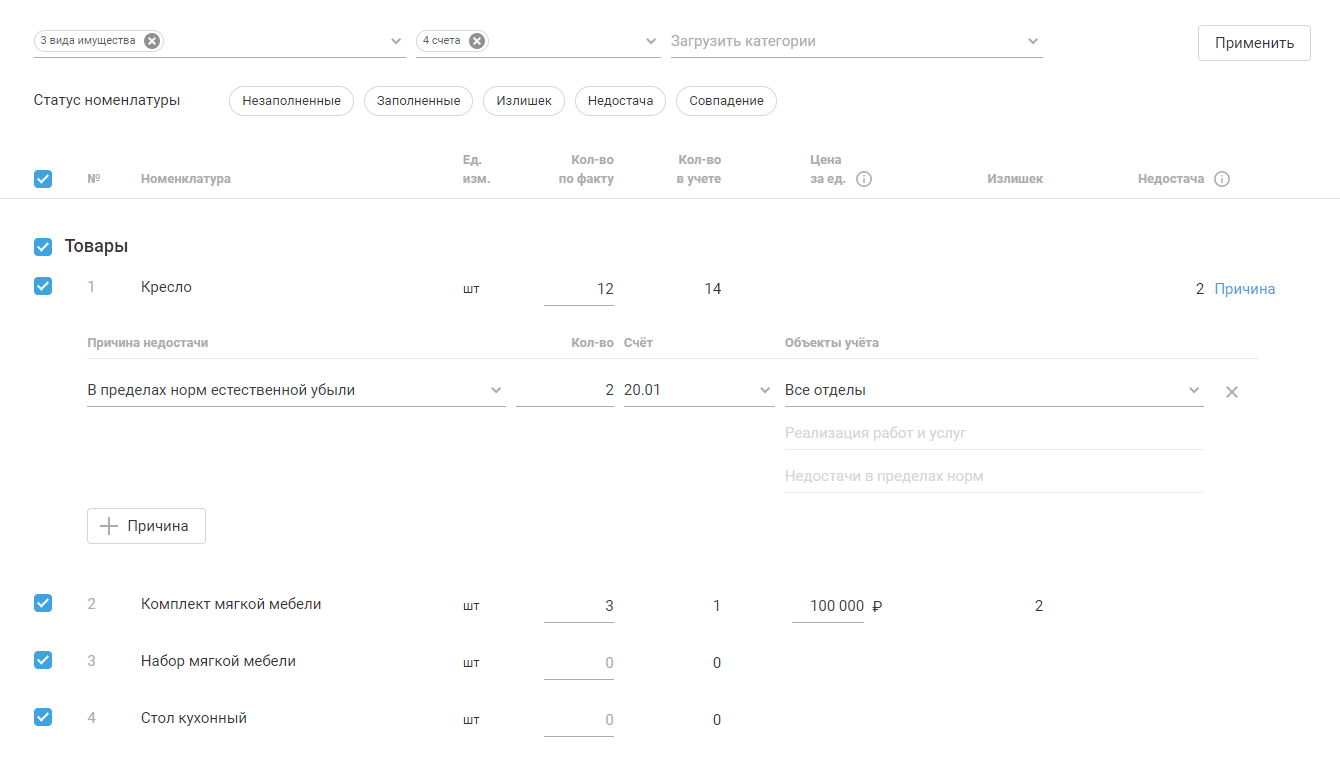Screen dimensions: 1340x758
Task: Filter by 'Незаполненные' status
Action: [291, 101]
